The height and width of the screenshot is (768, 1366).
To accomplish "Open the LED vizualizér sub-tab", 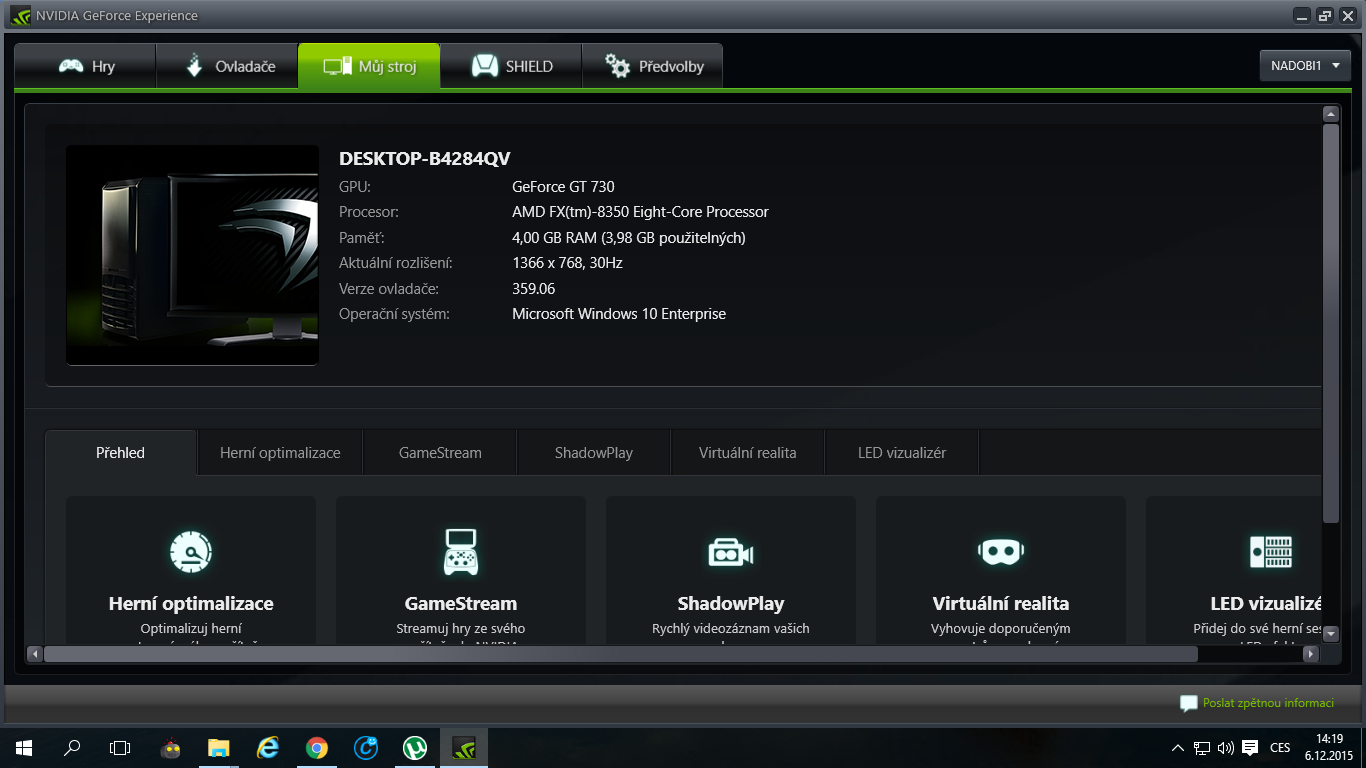I will (901, 453).
